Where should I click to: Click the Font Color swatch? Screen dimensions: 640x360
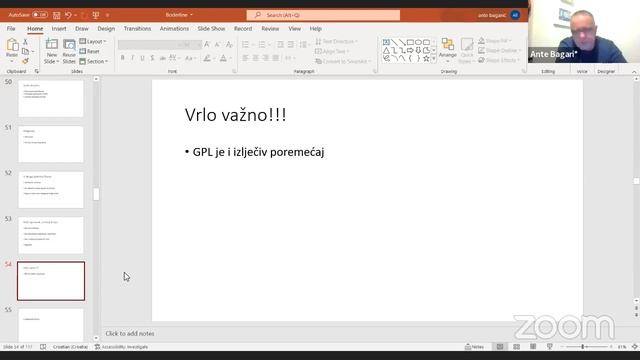click(223, 58)
